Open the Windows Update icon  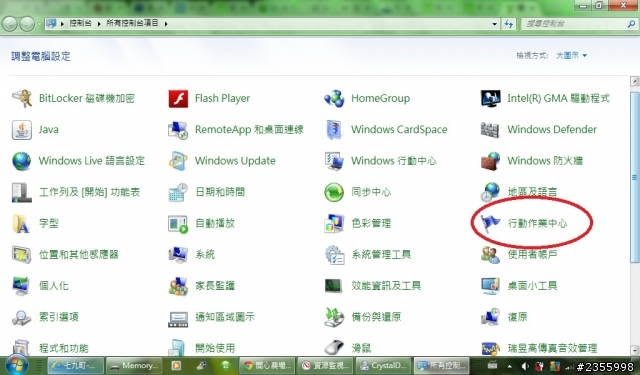(178, 161)
